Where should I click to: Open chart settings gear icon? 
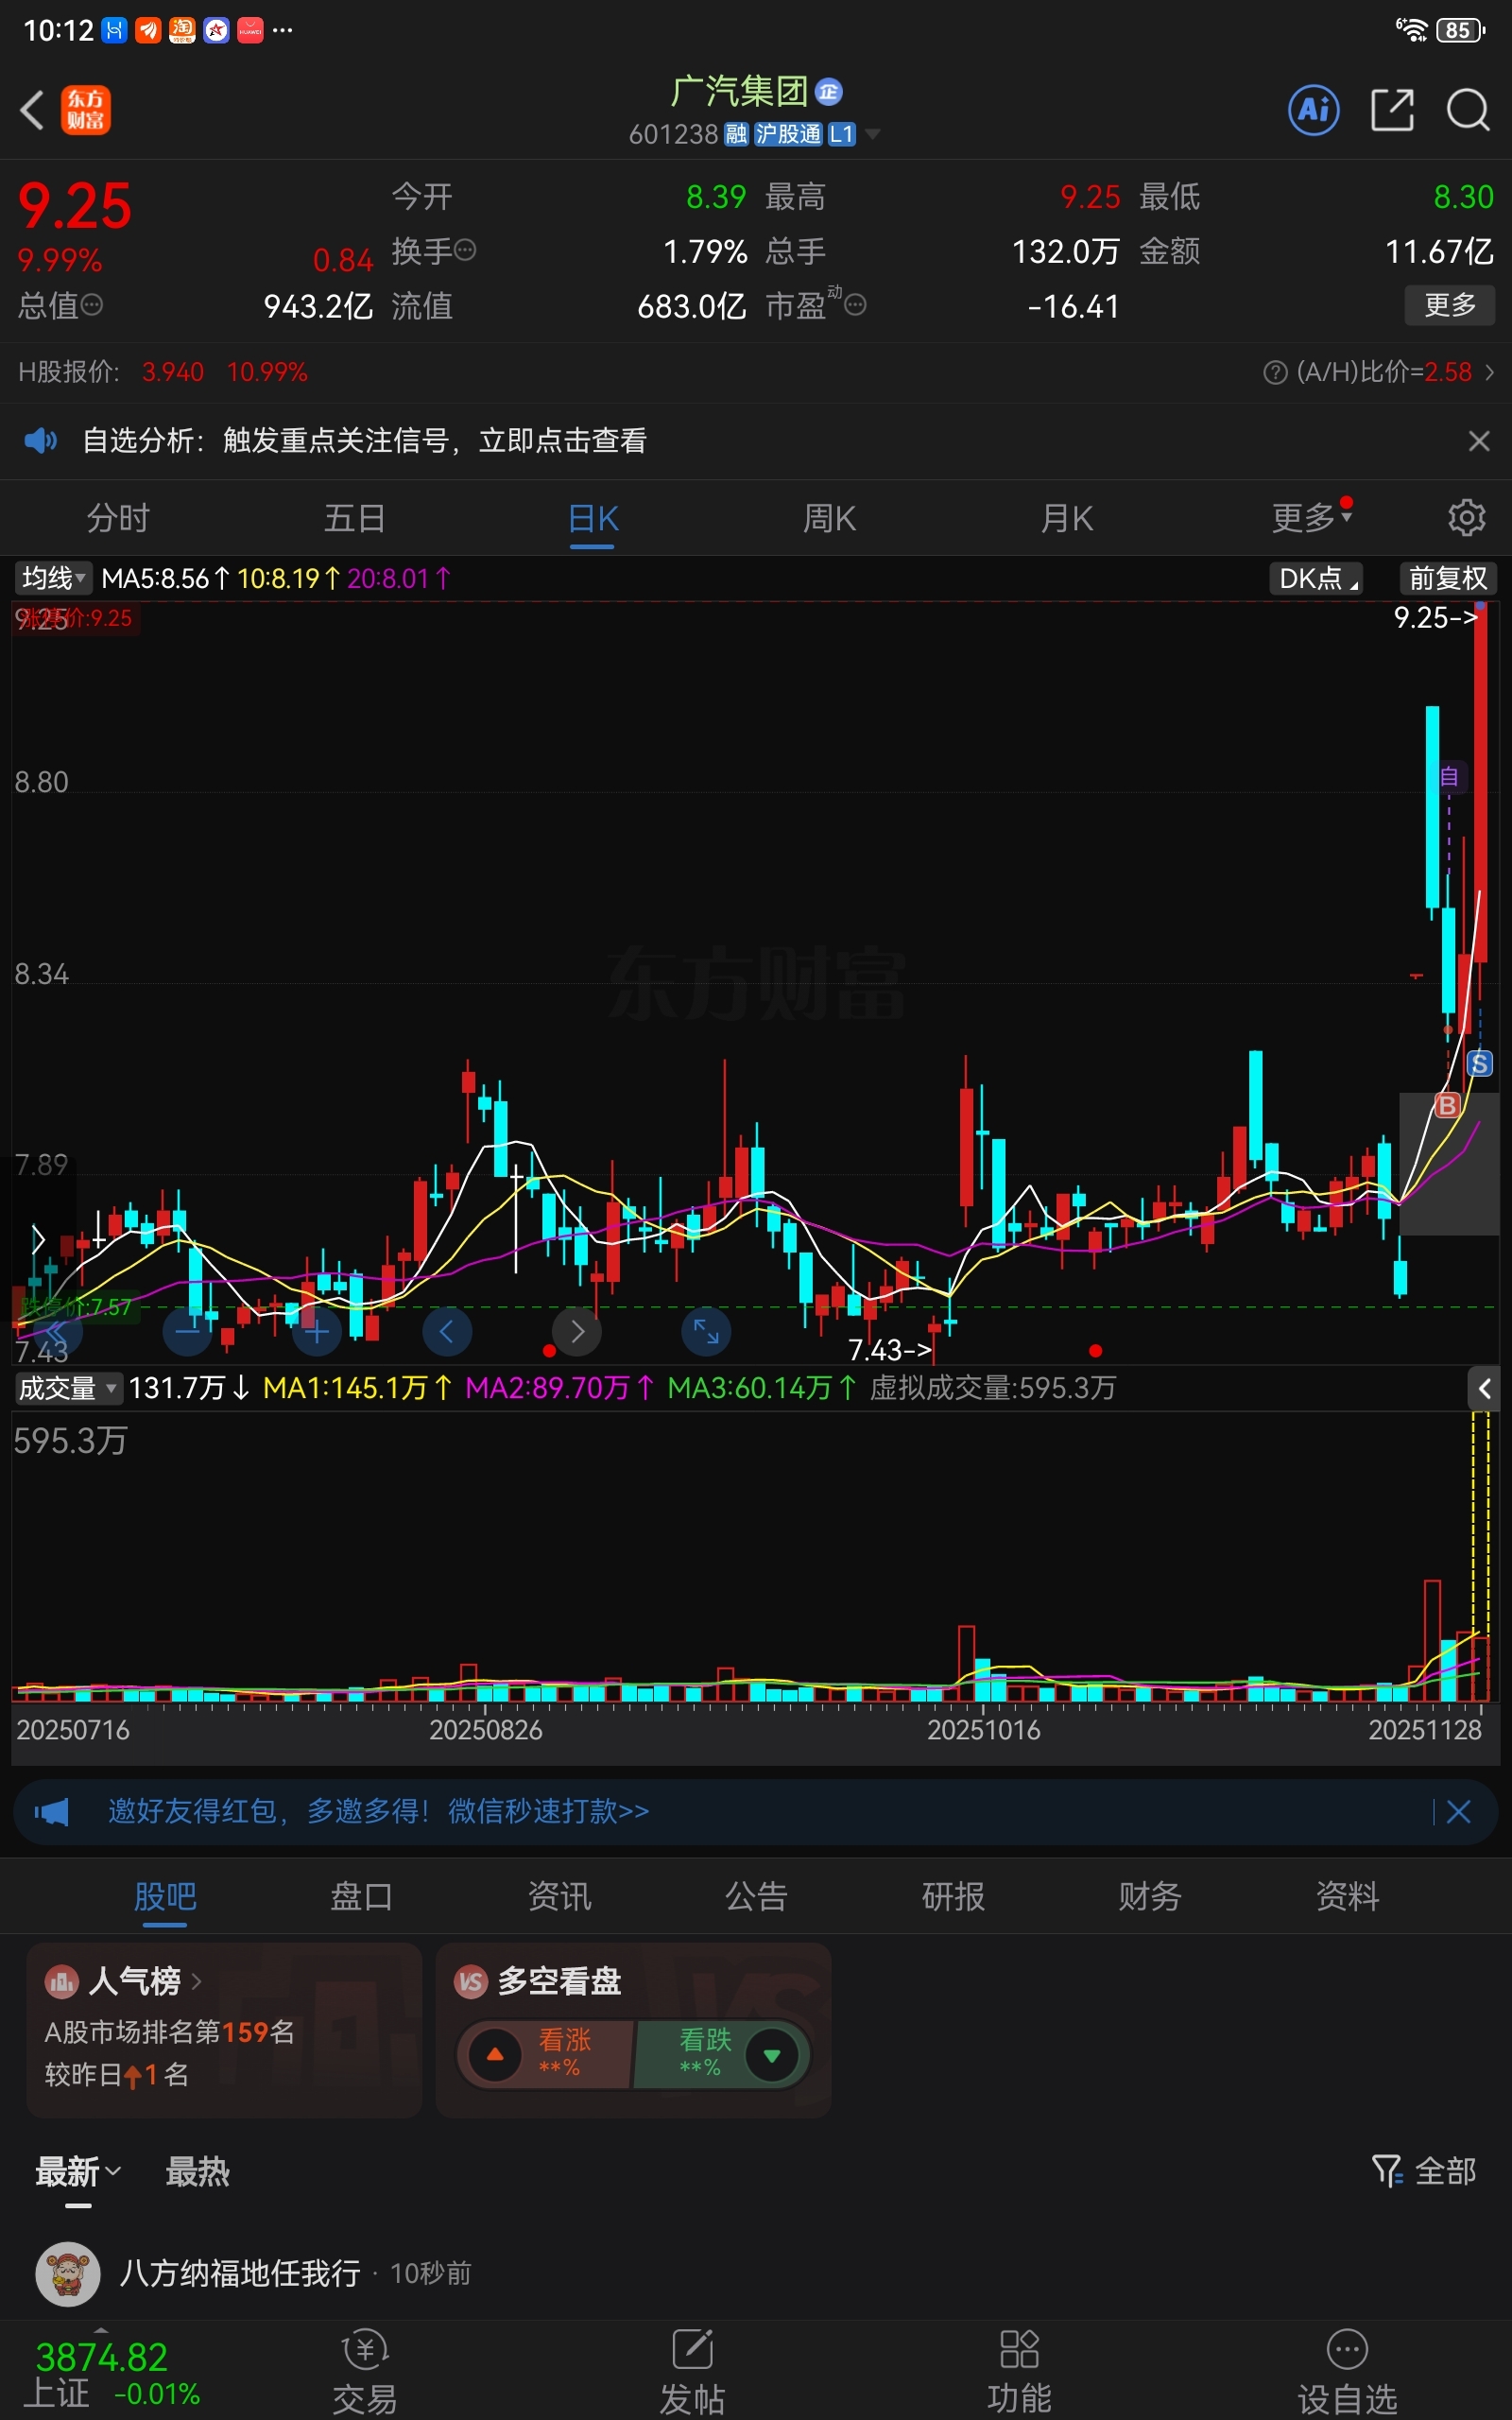[x=1466, y=517]
